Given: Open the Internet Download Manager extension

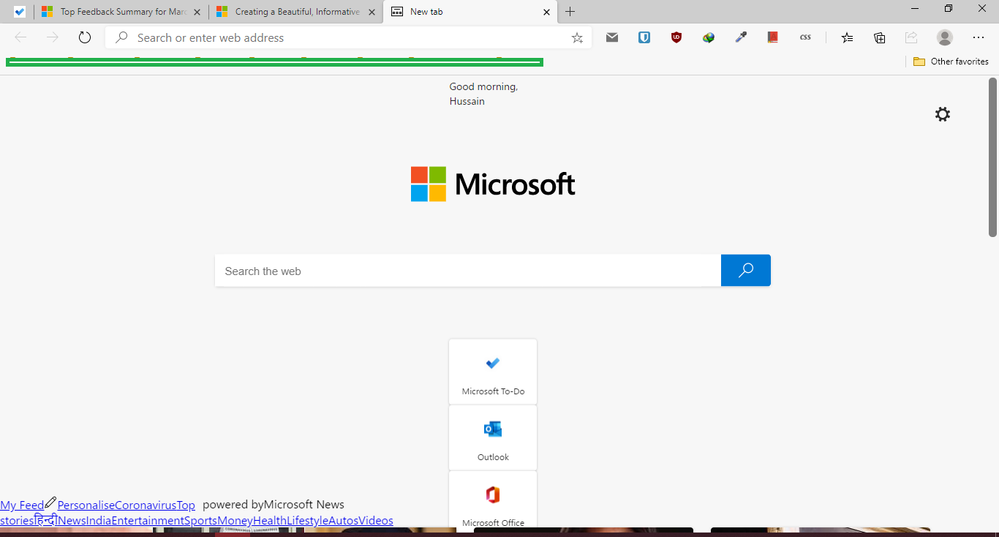Looking at the screenshot, I should coord(708,38).
